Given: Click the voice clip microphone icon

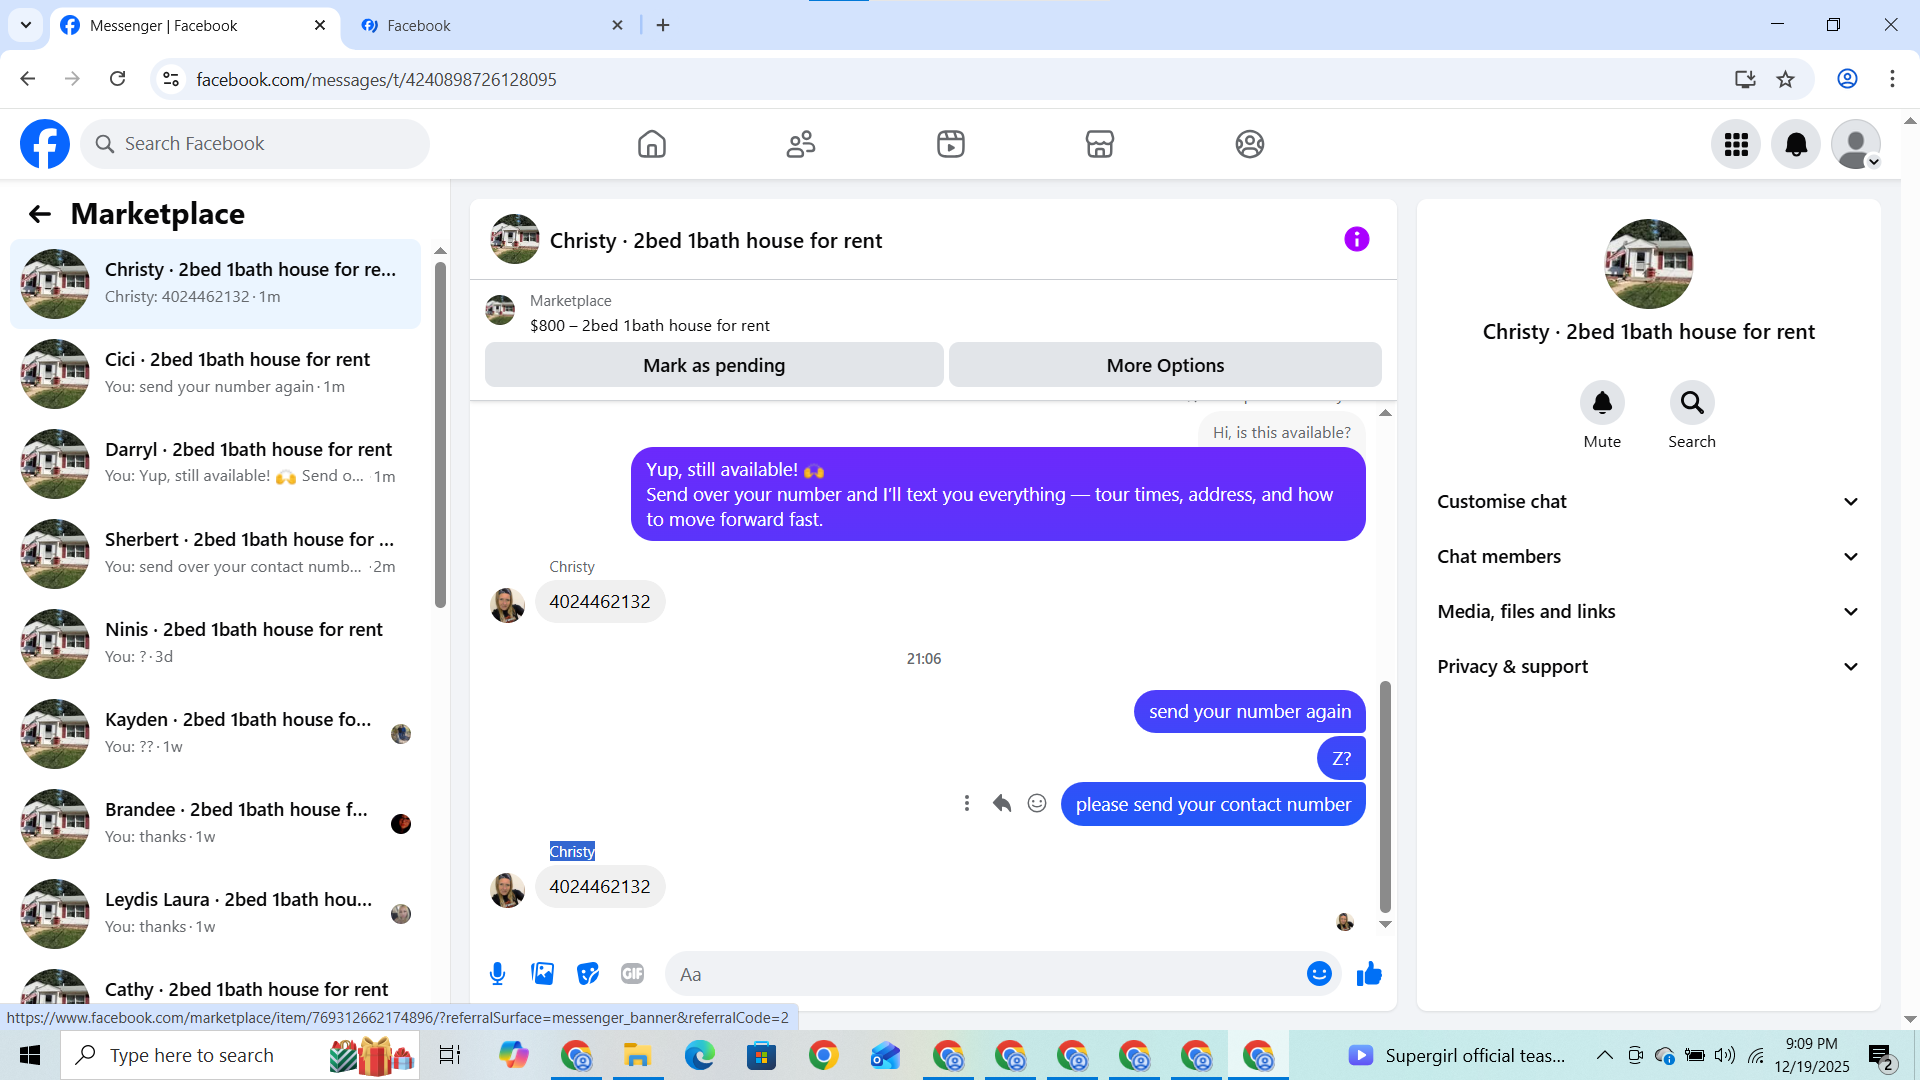Looking at the screenshot, I should tap(497, 974).
